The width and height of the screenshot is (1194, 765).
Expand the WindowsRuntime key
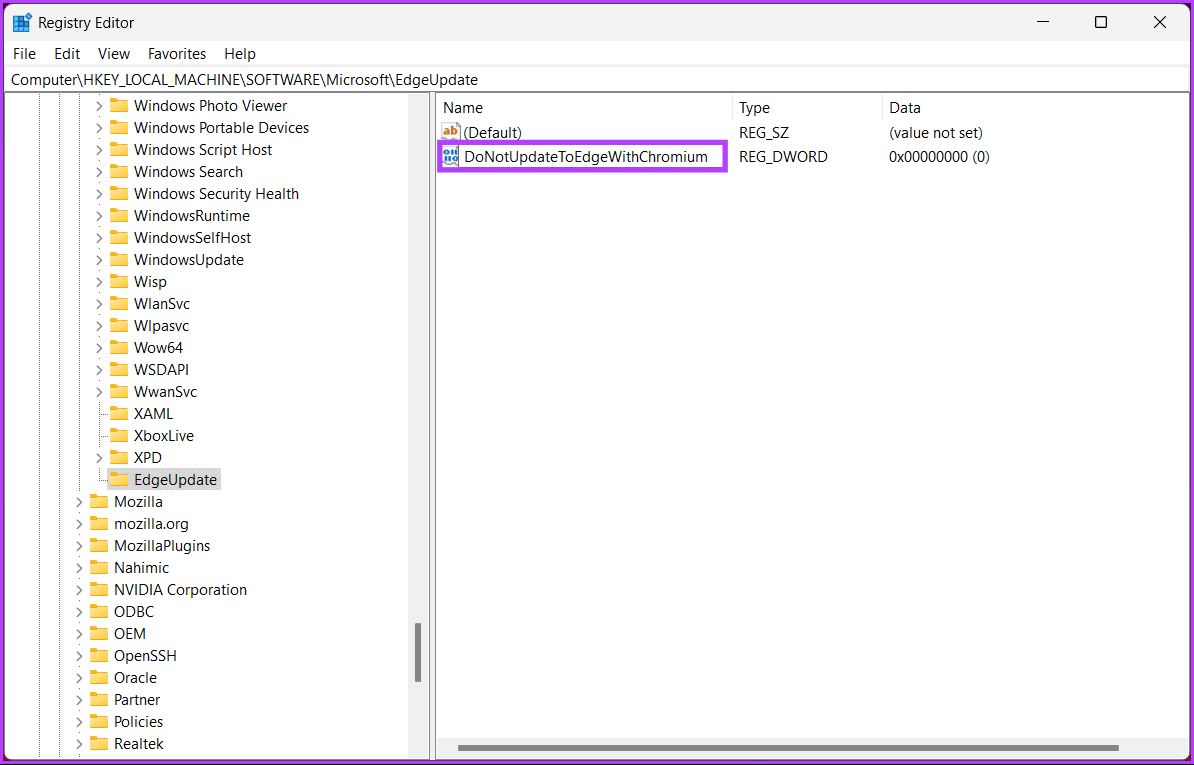click(99, 216)
